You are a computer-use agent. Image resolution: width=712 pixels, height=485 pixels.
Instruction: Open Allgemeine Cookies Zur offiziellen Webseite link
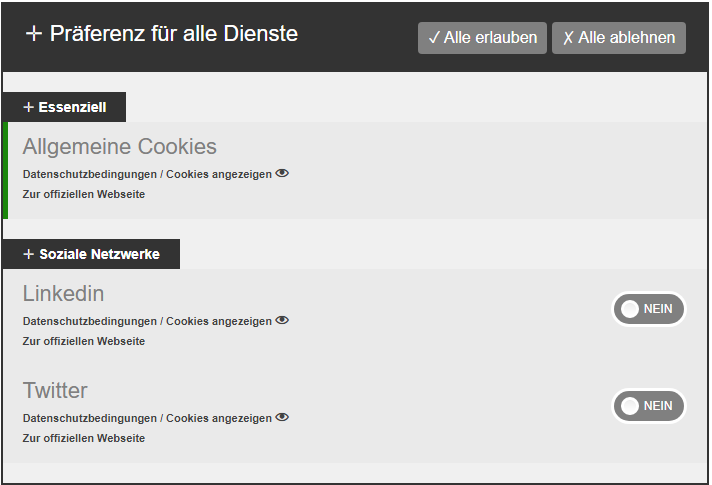(x=84, y=194)
